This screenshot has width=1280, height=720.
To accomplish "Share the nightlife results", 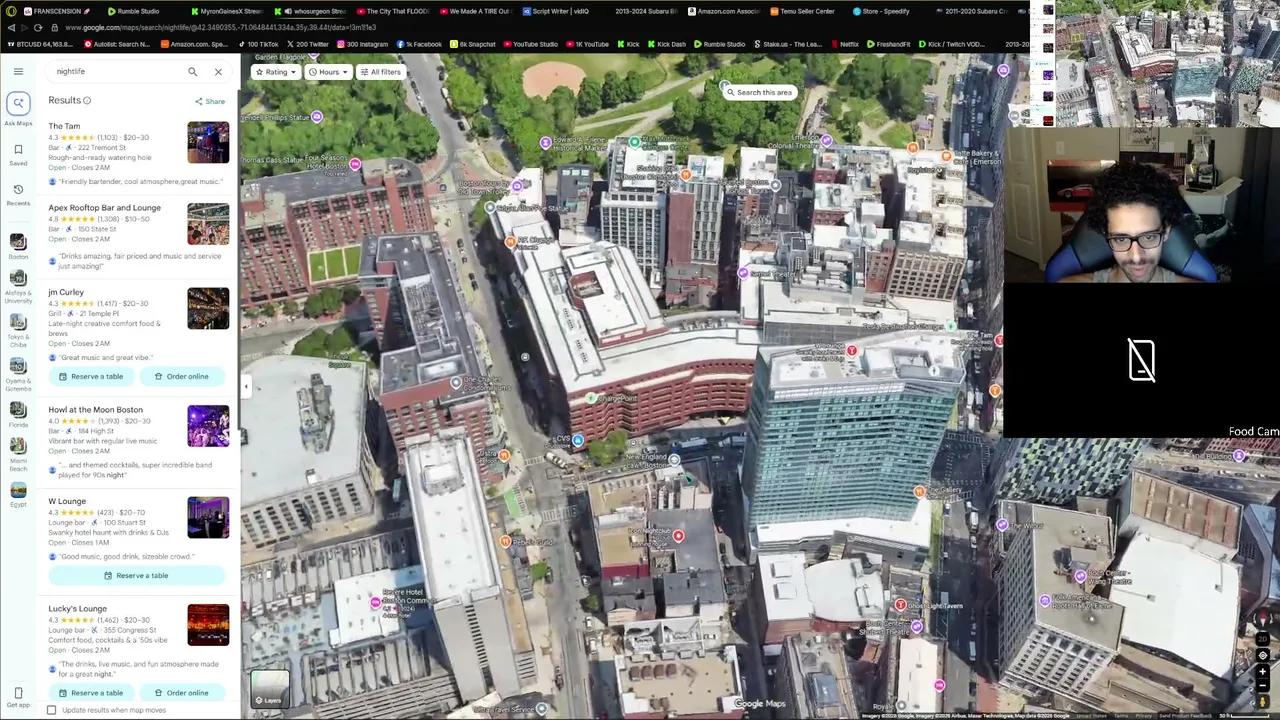I will tap(210, 101).
